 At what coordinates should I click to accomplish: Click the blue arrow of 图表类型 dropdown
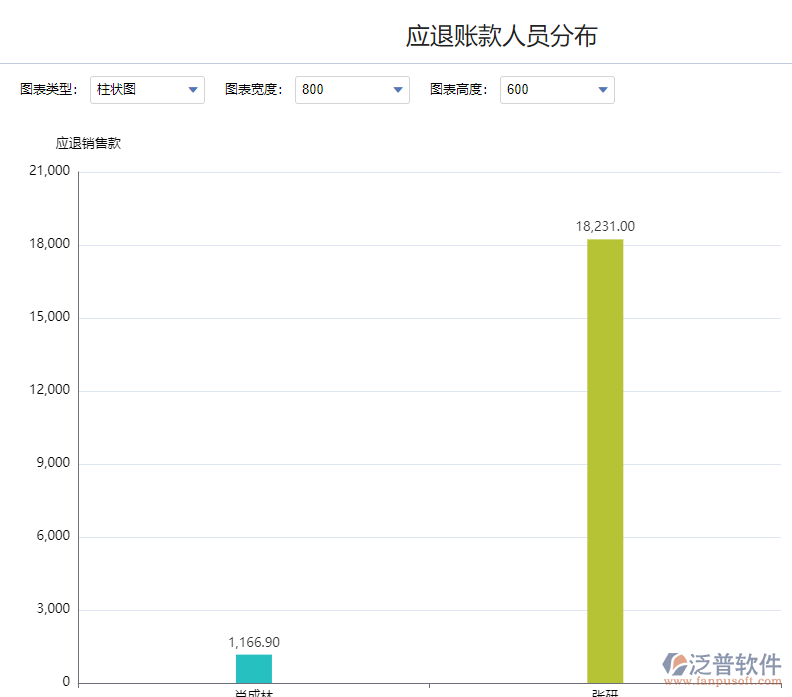tap(193, 90)
